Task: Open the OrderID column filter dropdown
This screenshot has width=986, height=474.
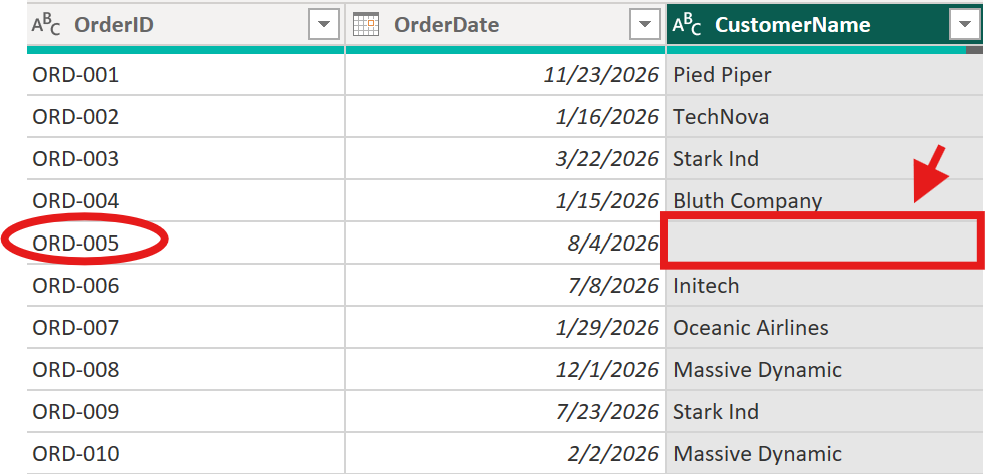Action: pyautogui.click(x=324, y=25)
